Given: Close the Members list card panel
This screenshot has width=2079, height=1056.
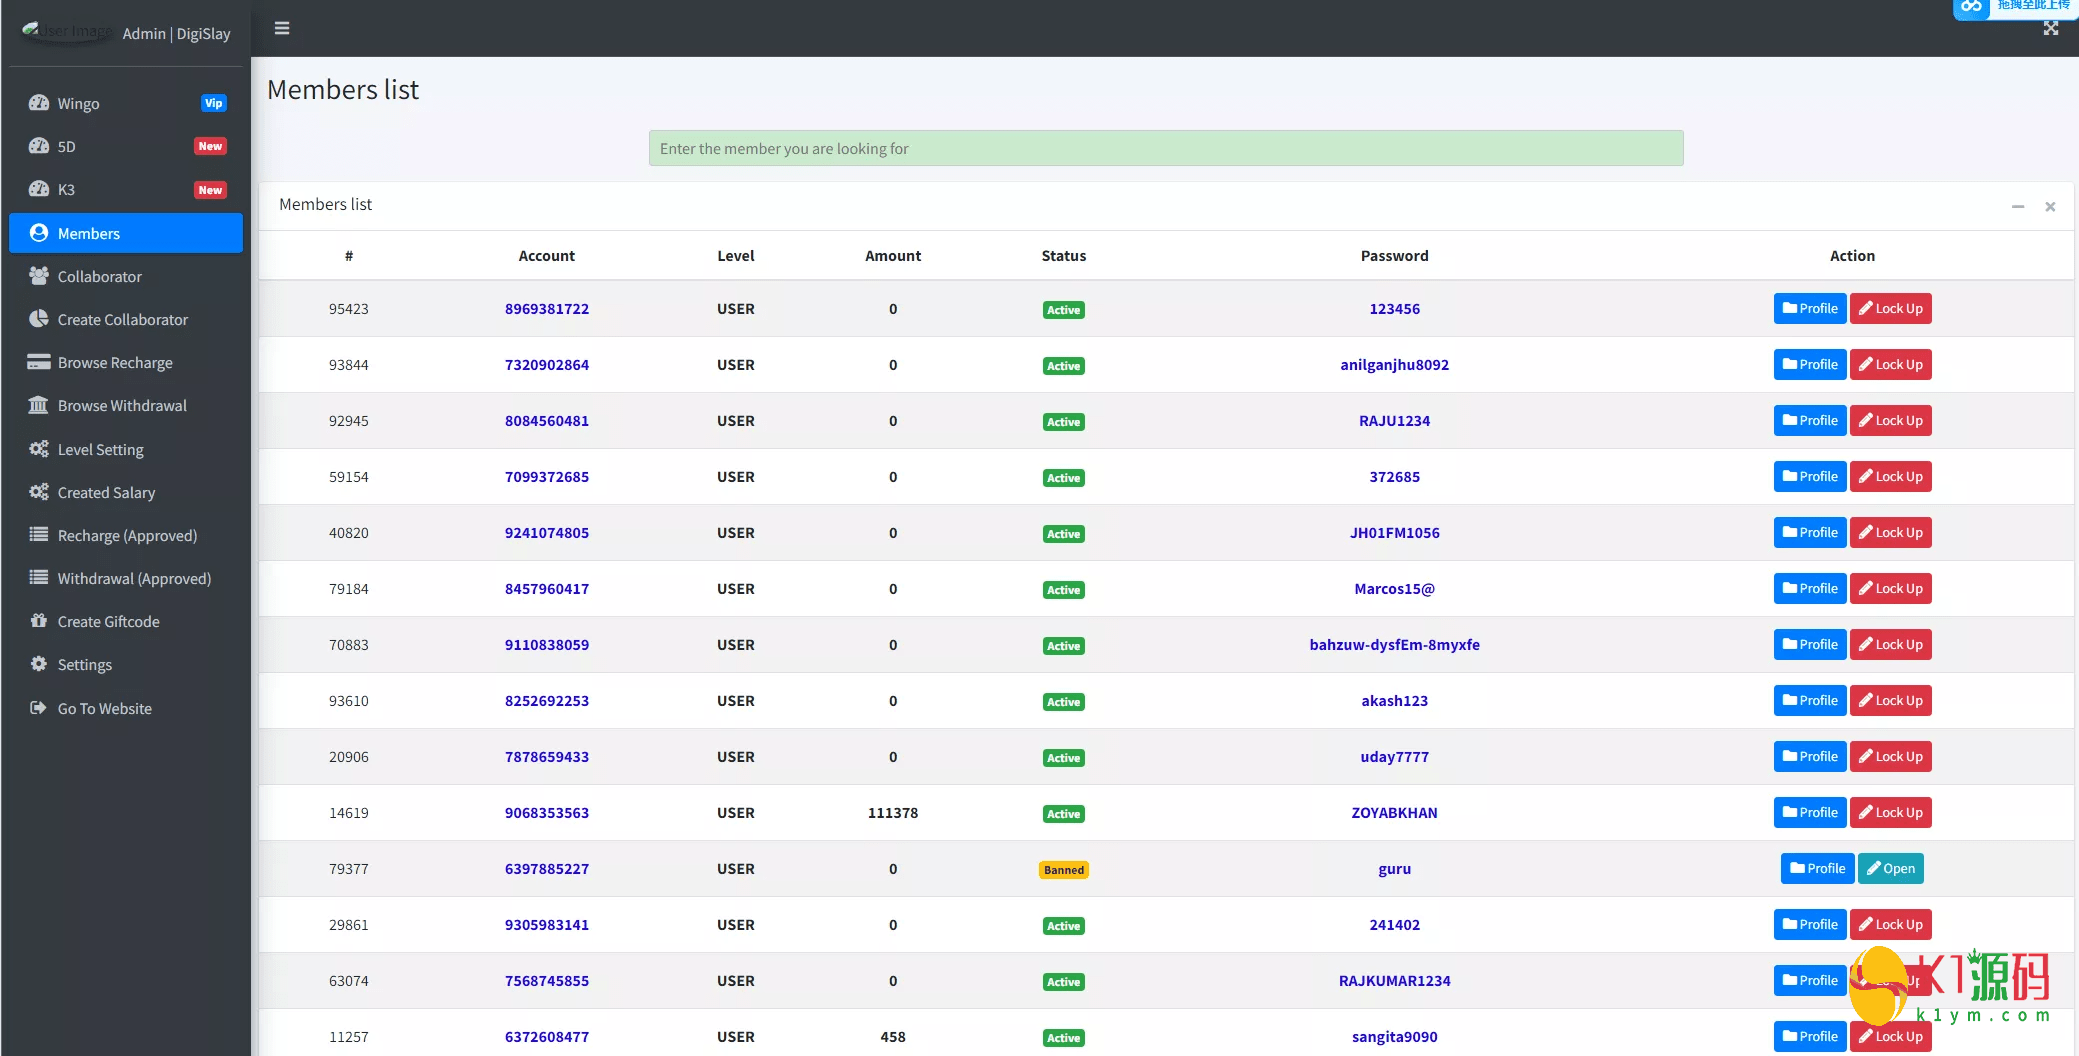Looking at the screenshot, I should click(2050, 206).
